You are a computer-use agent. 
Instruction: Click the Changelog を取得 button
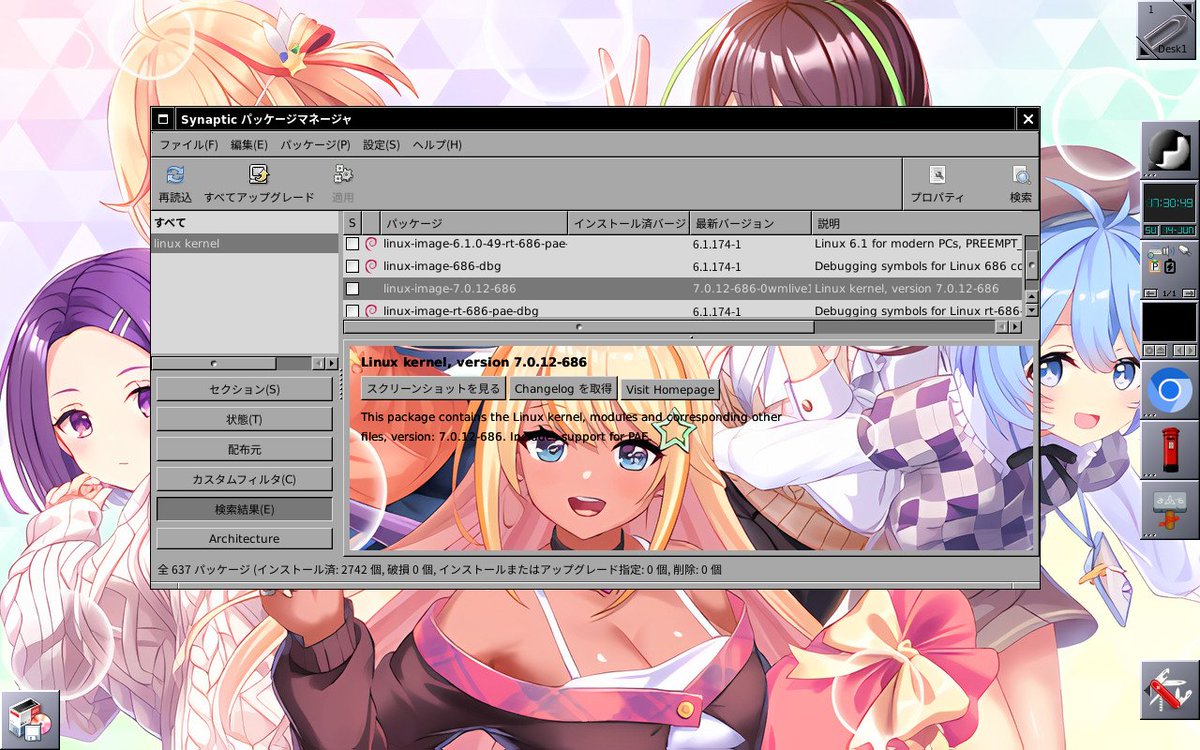tap(563, 389)
